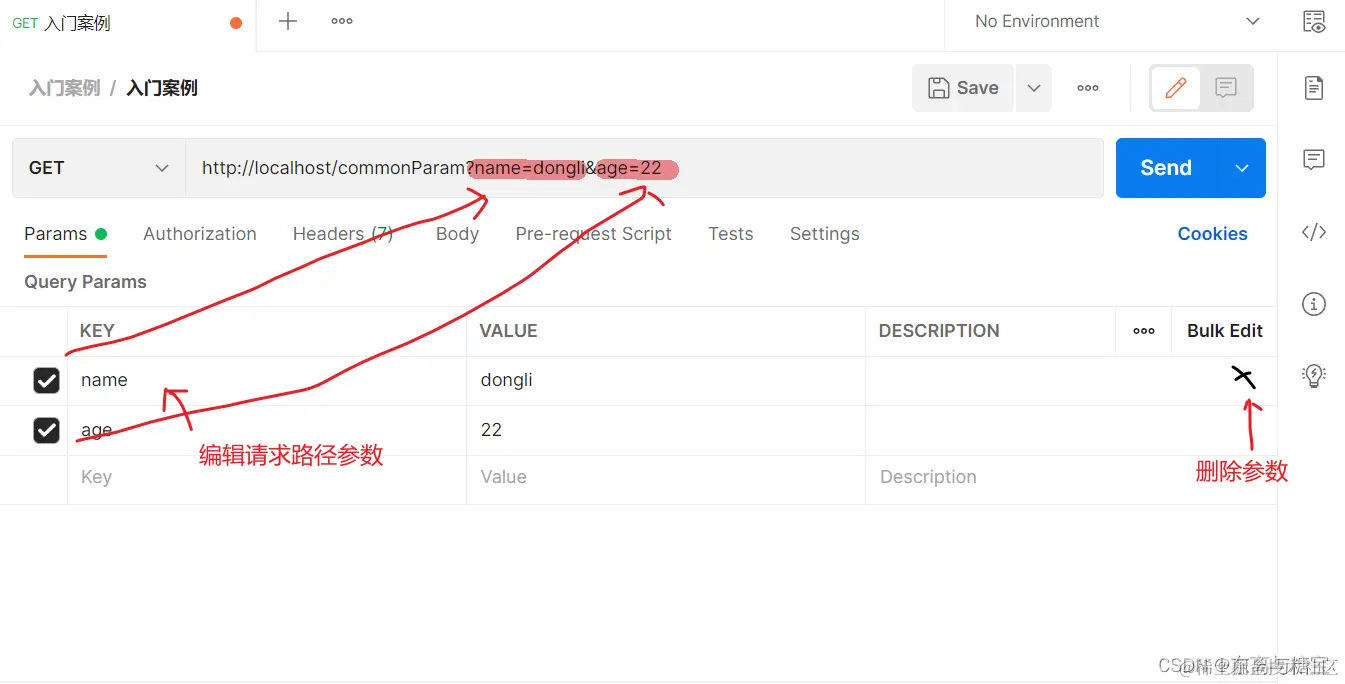
Task: Open the Settings tab
Action: click(x=824, y=234)
